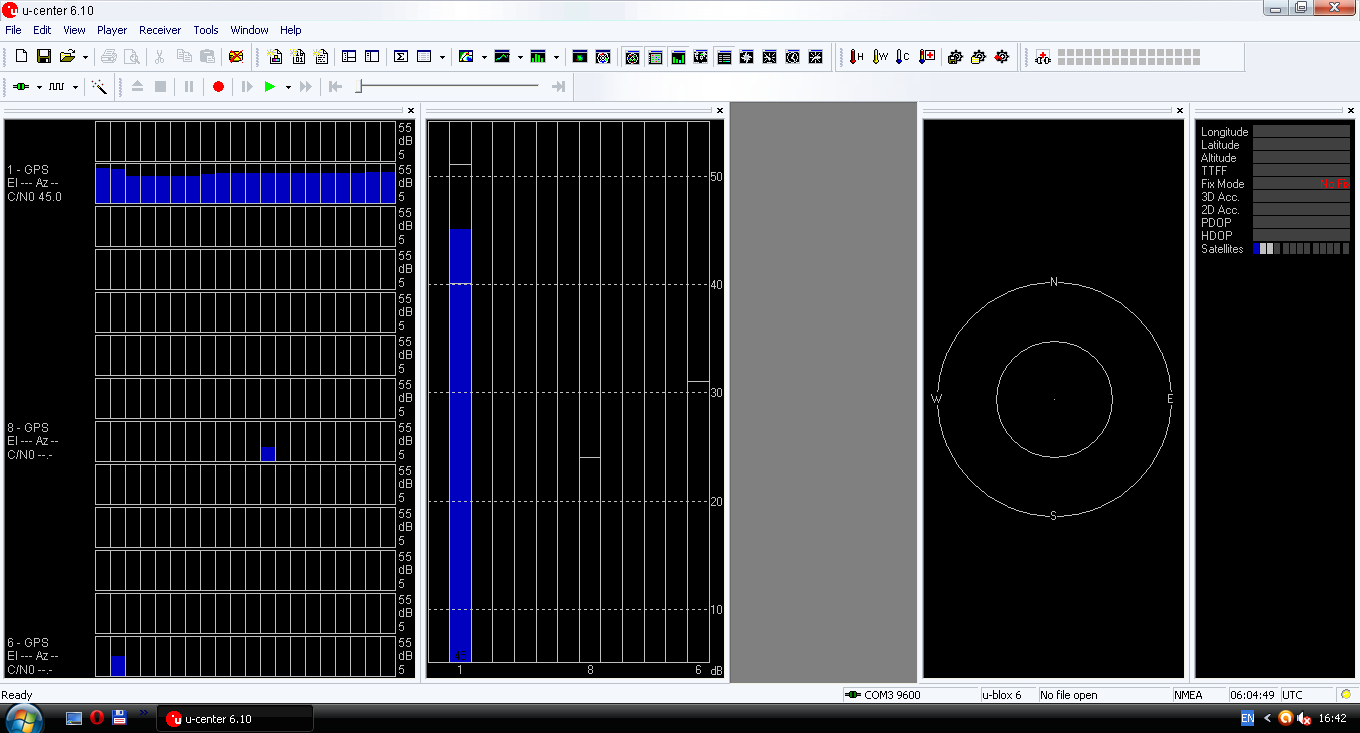Expand the dropdown arrow beside Play
Screen dimensions: 1360x733
pyautogui.click(x=288, y=87)
